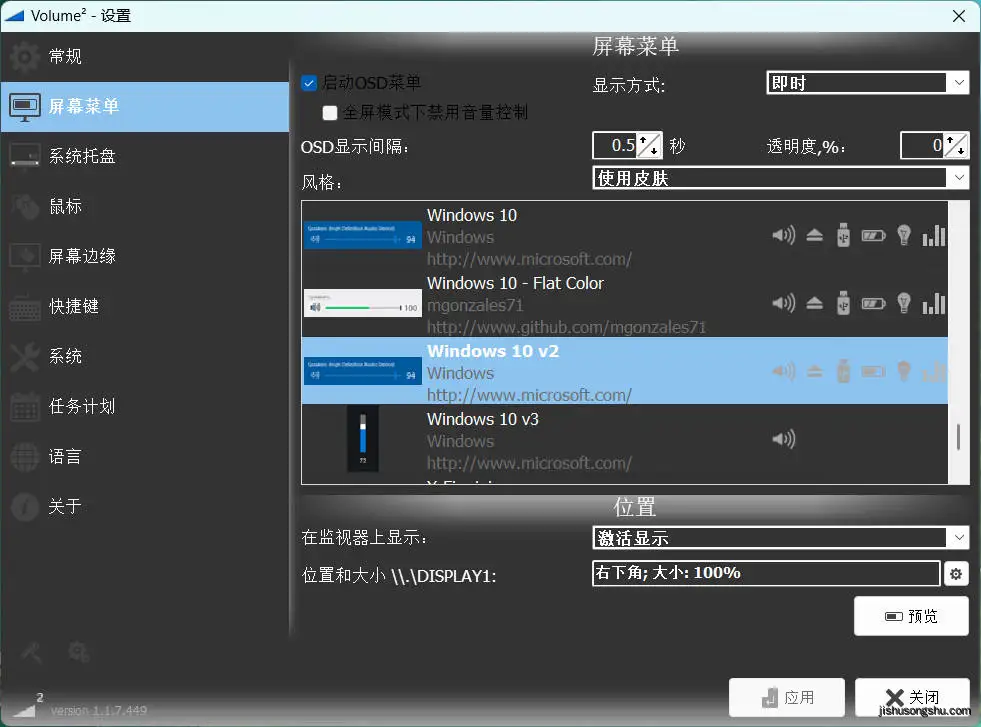Click the info icon next to 关于
Screen dimensions: 981x727
click(x=25, y=507)
